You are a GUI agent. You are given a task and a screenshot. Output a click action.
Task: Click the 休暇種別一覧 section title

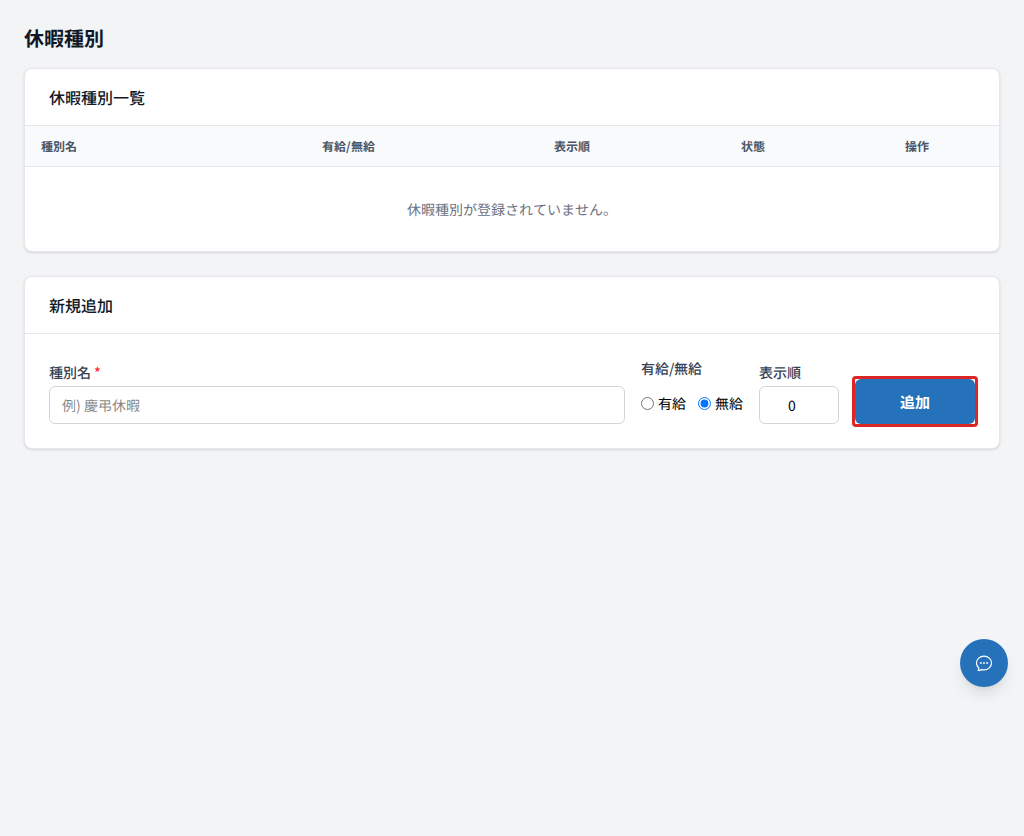click(97, 98)
